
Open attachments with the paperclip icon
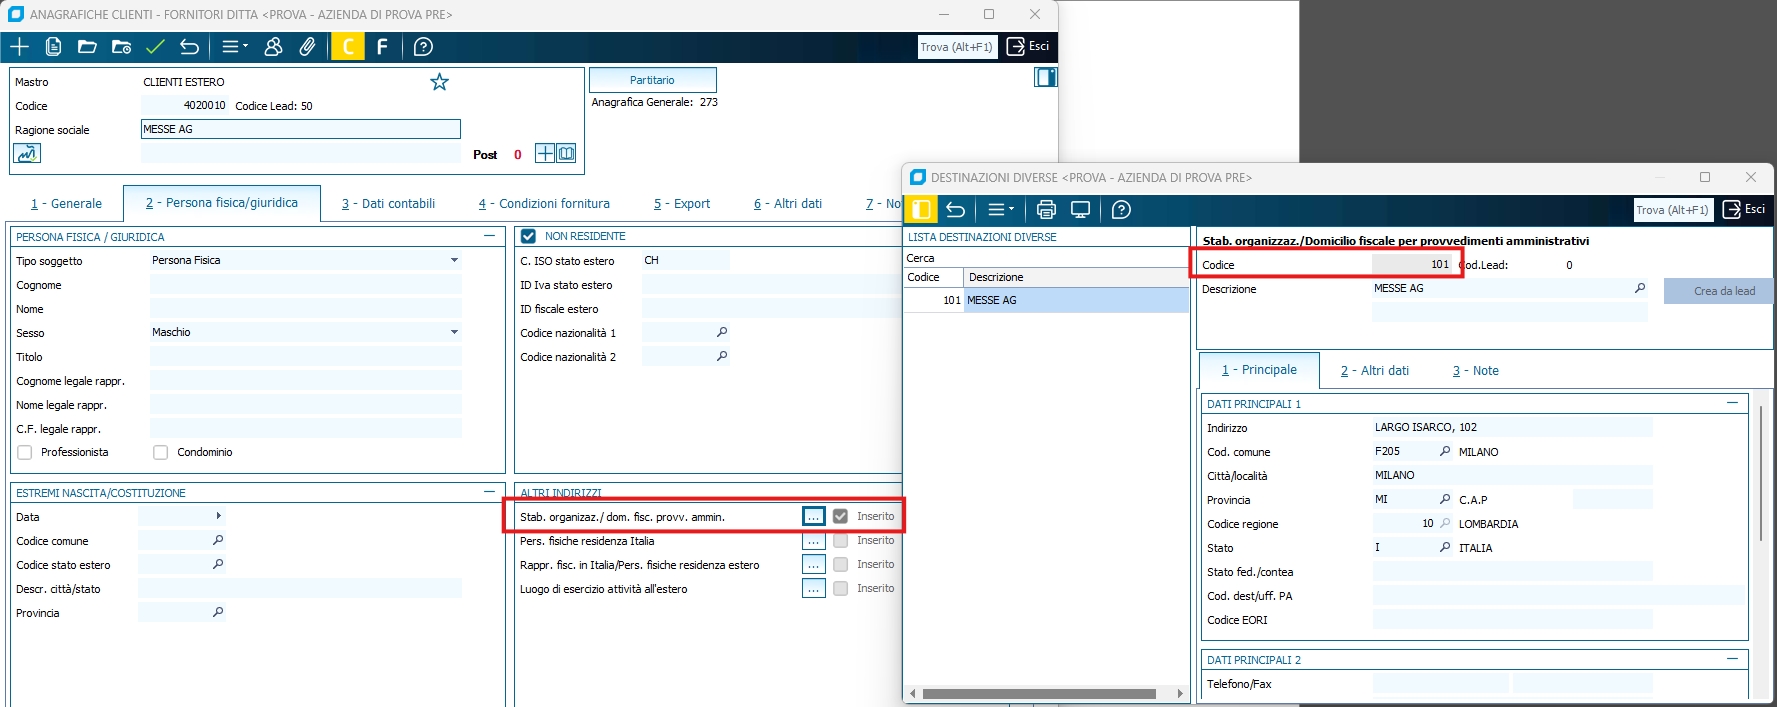(x=307, y=47)
